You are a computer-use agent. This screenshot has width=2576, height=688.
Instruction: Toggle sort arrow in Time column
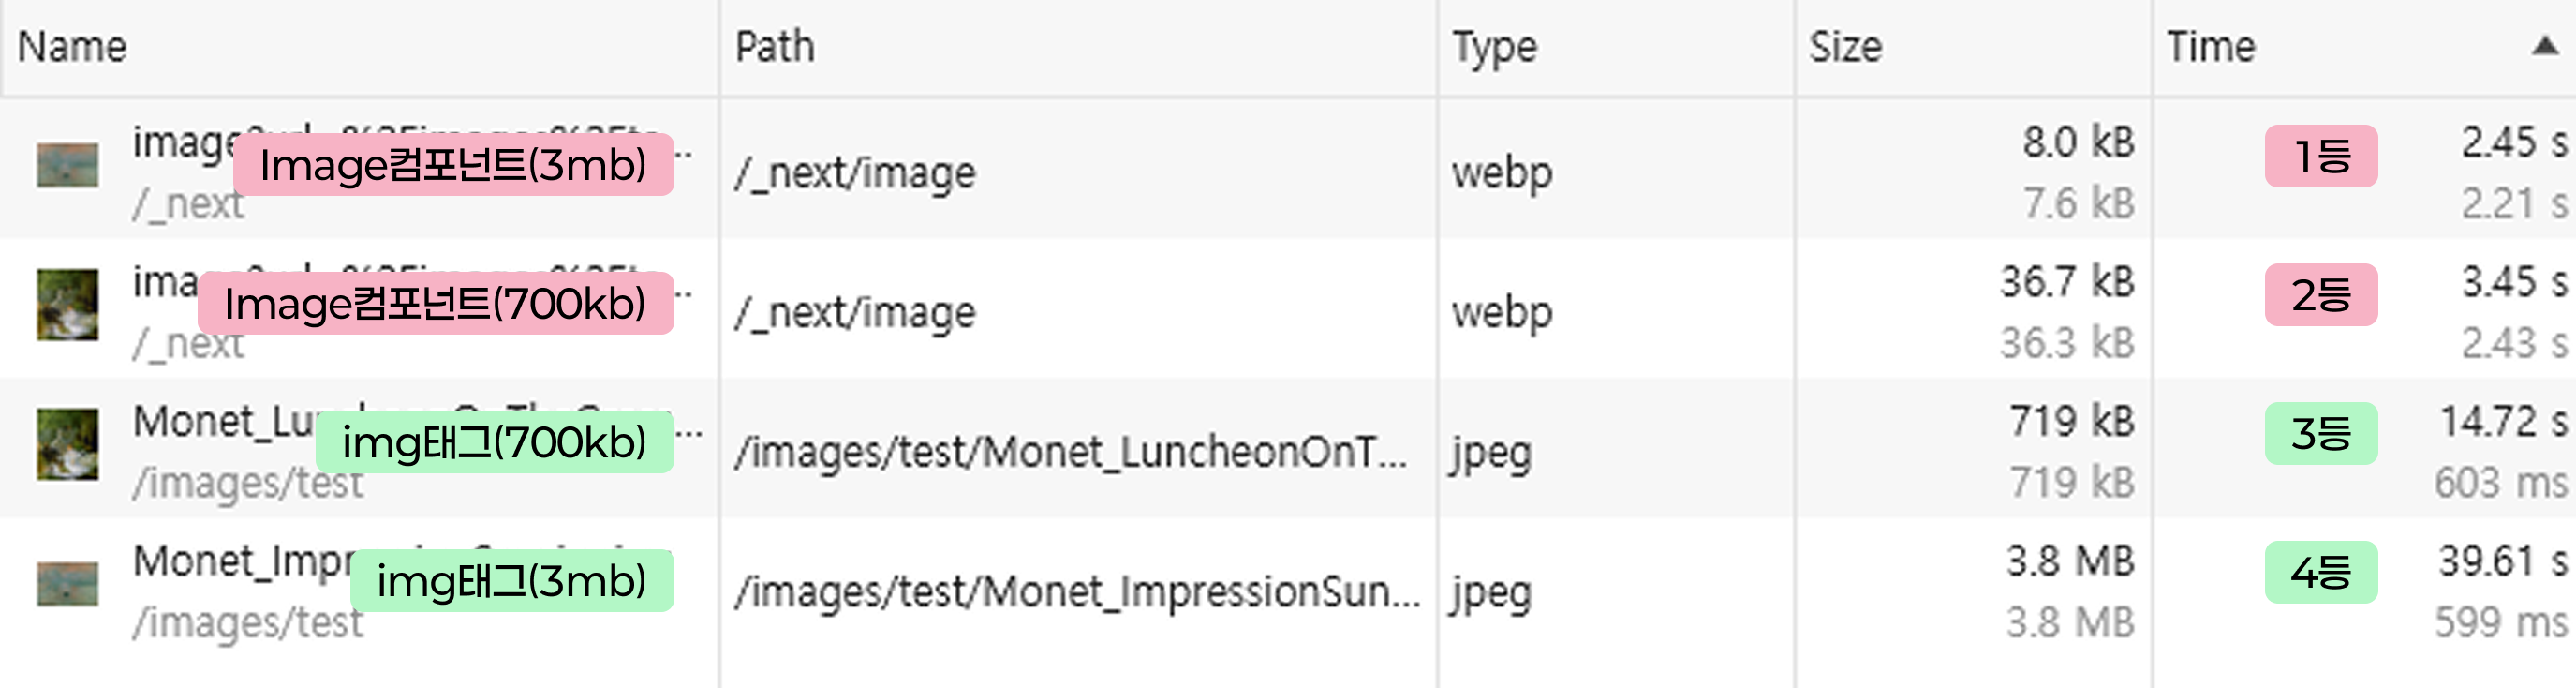pos(2545,47)
